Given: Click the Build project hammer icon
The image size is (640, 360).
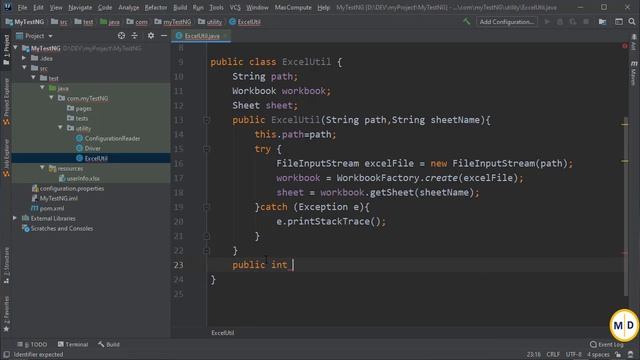Looking at the screenshot, I should [x=467, y=21].
